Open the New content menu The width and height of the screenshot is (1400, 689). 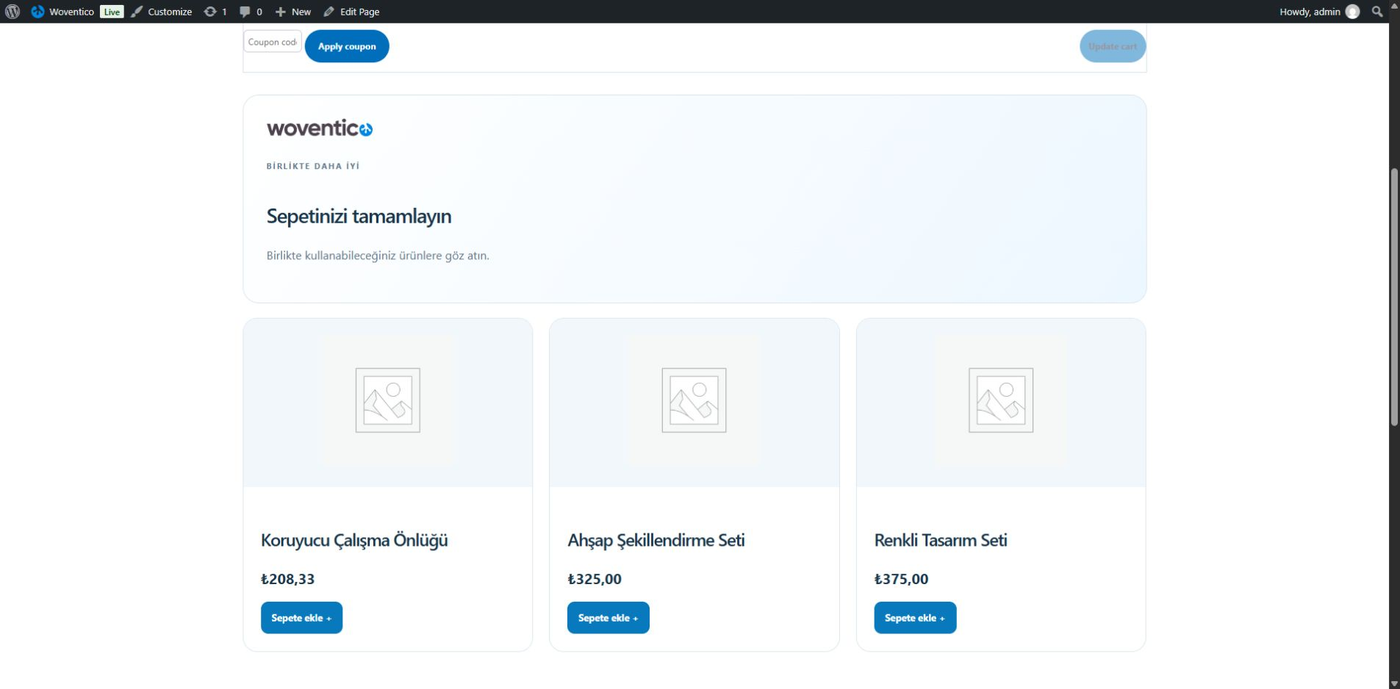click(293, 12)
